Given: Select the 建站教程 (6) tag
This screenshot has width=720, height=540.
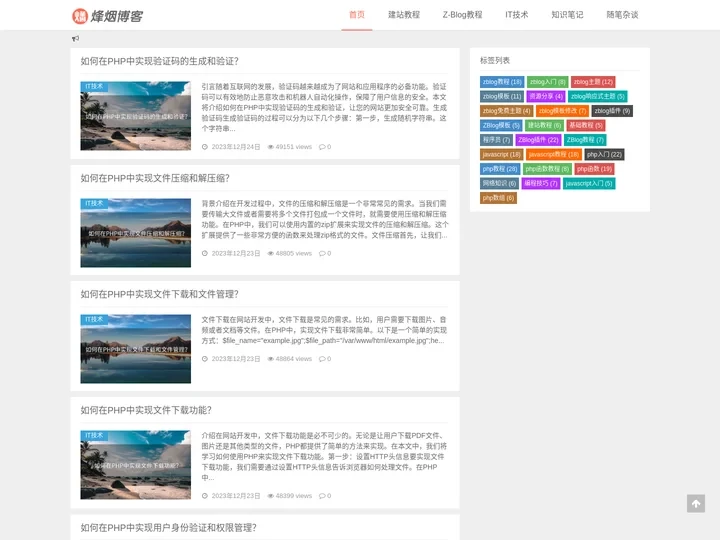Looking at the screenshot, I should 544,125.
